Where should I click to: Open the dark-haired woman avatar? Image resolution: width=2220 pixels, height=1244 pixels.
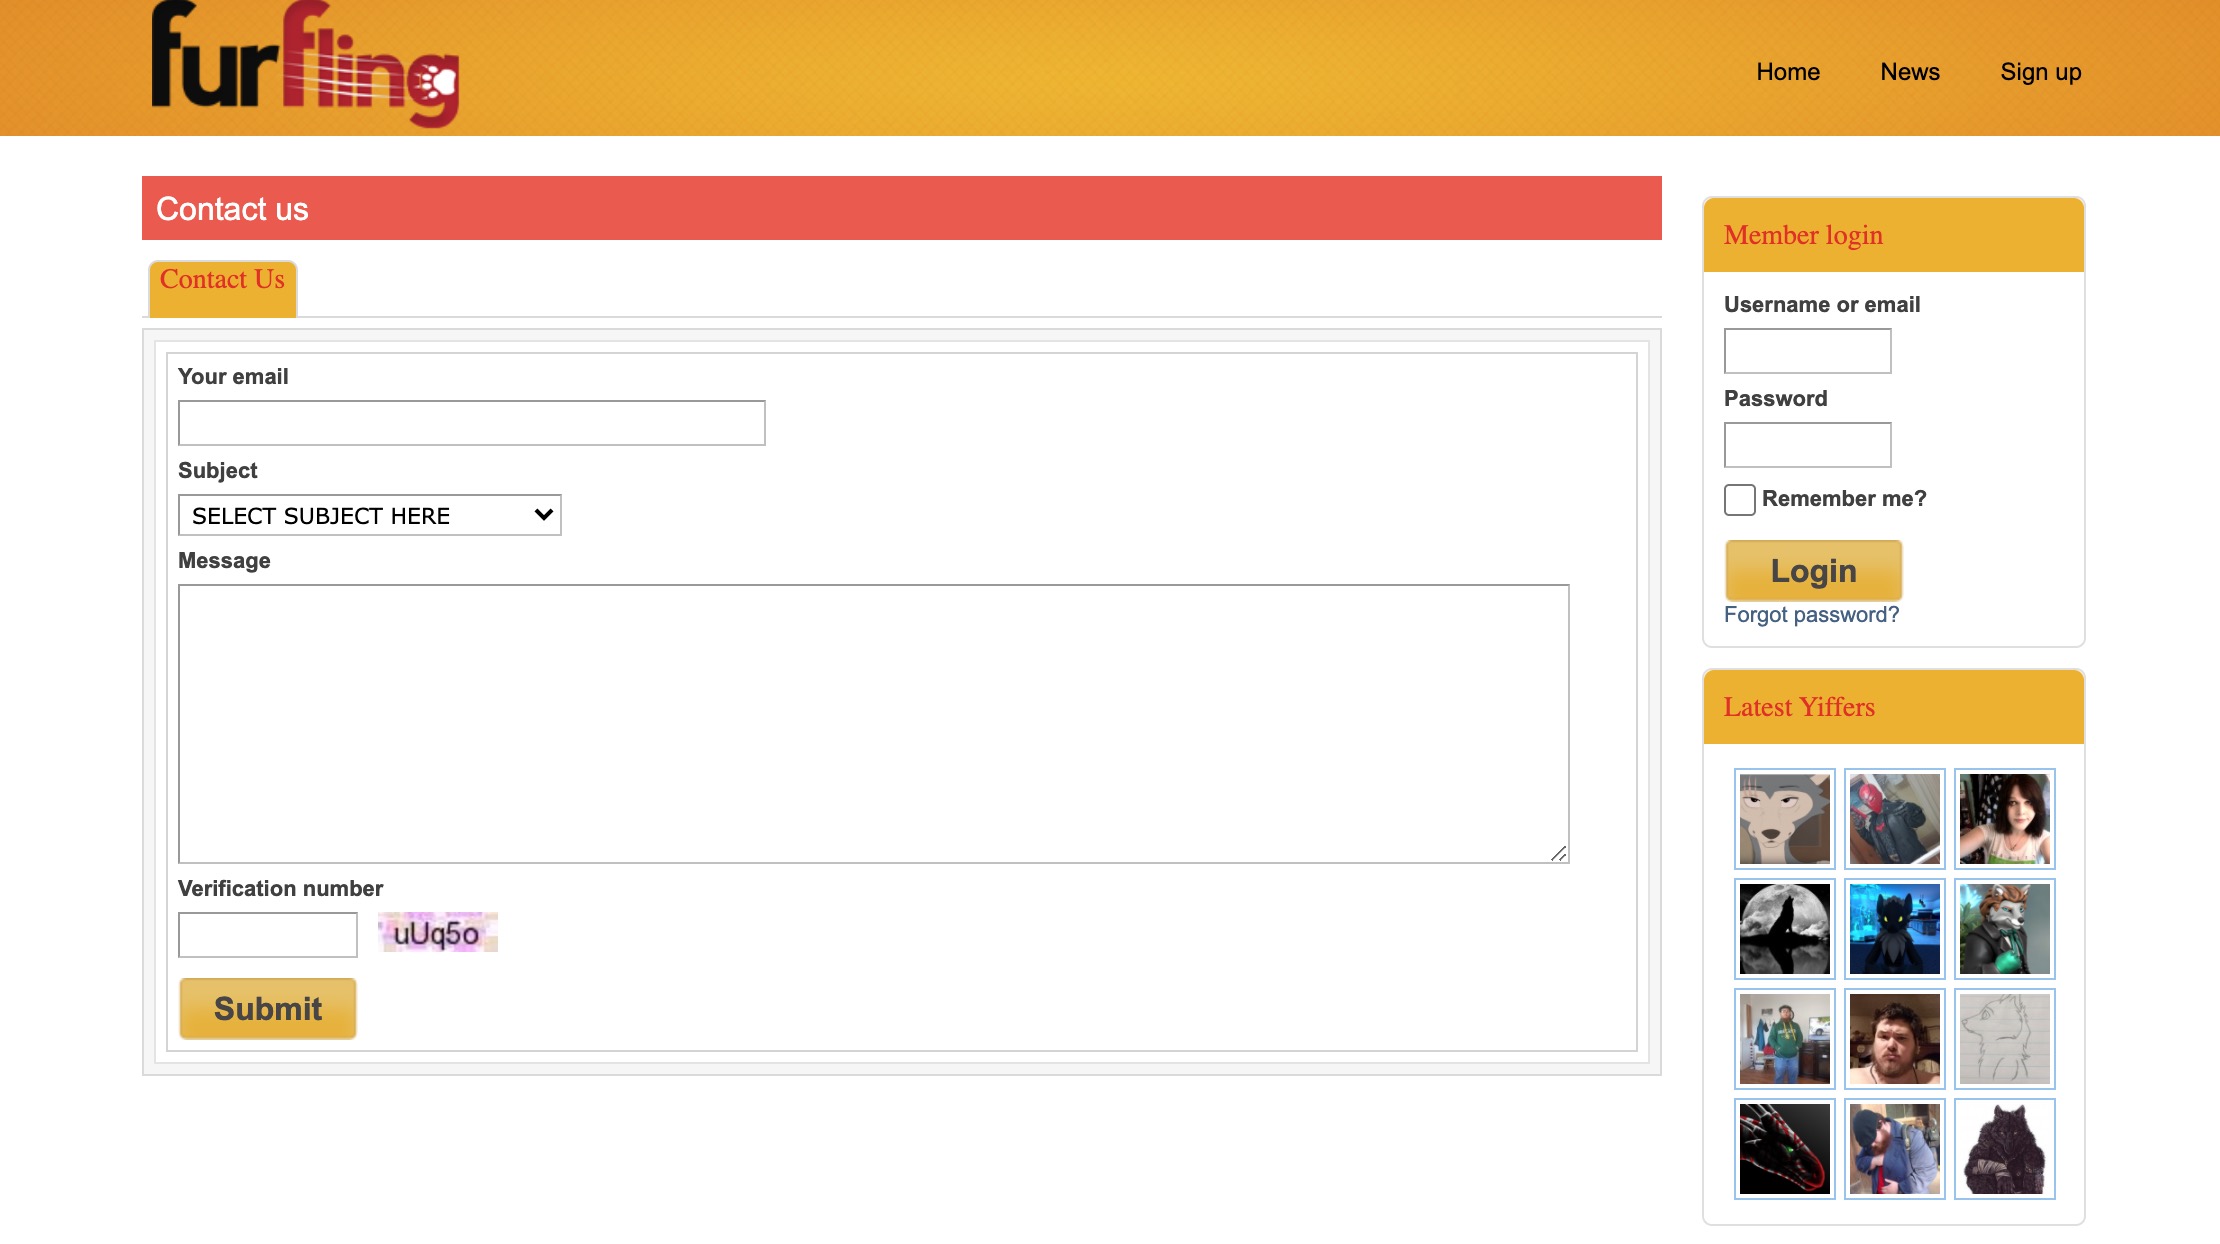[x=2005, y=819]
